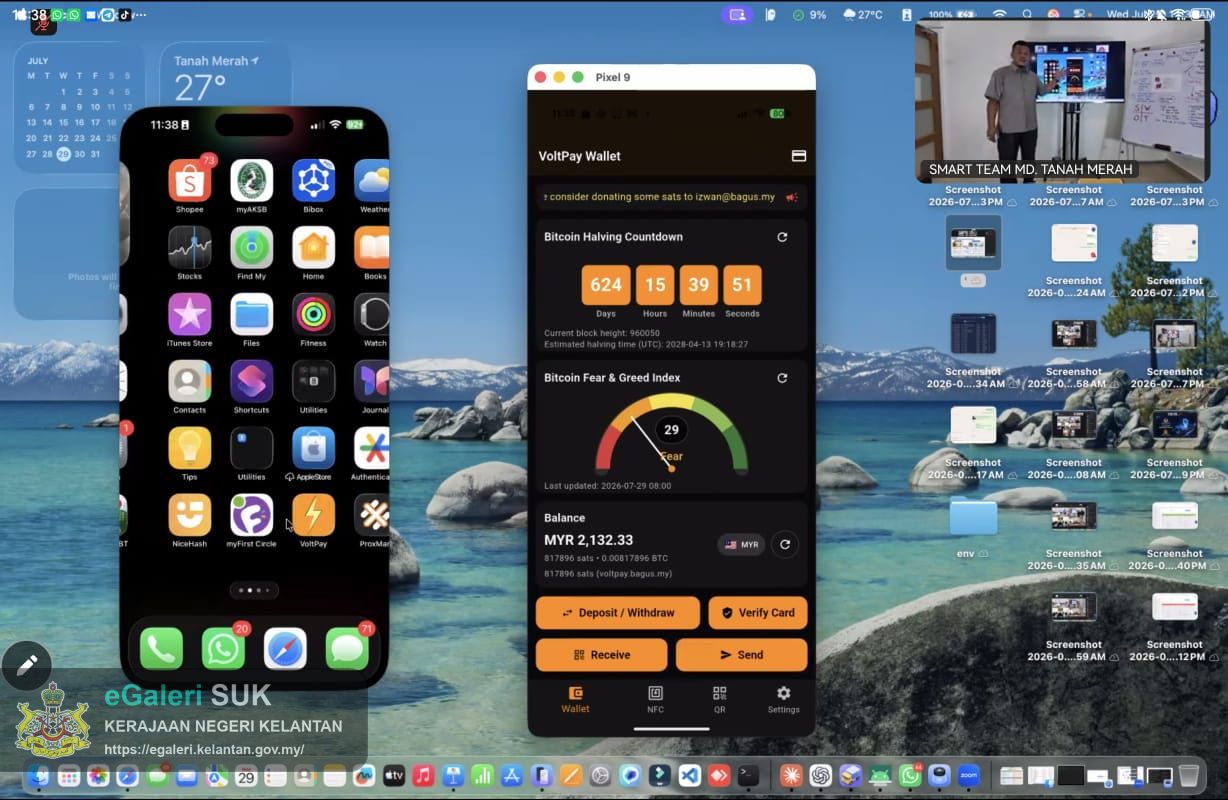1228x800 pixels.
Task: Launch the Fitness app on the iPhone
Action: tap(313, 315)
